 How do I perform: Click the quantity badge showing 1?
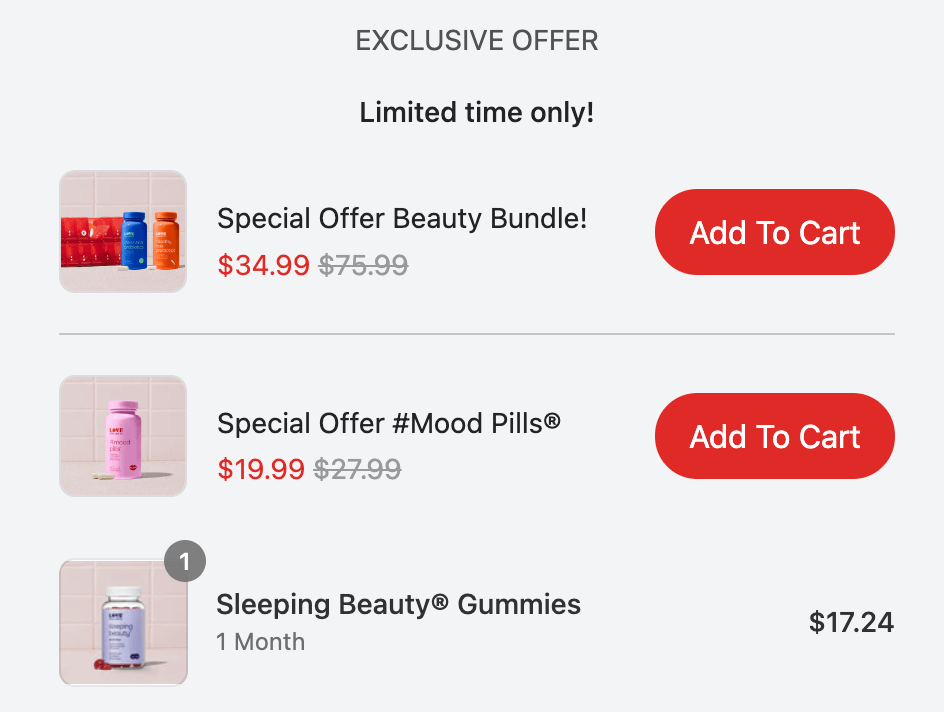pyautogui.click(x=185, y=561)
